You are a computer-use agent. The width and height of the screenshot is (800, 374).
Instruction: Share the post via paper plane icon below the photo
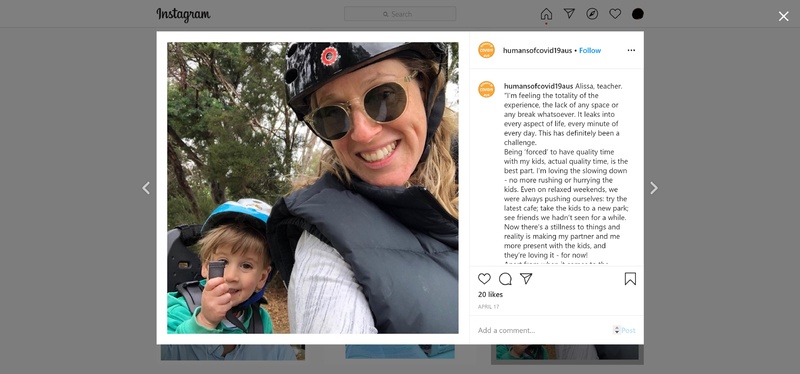click(x=526, y=279)
